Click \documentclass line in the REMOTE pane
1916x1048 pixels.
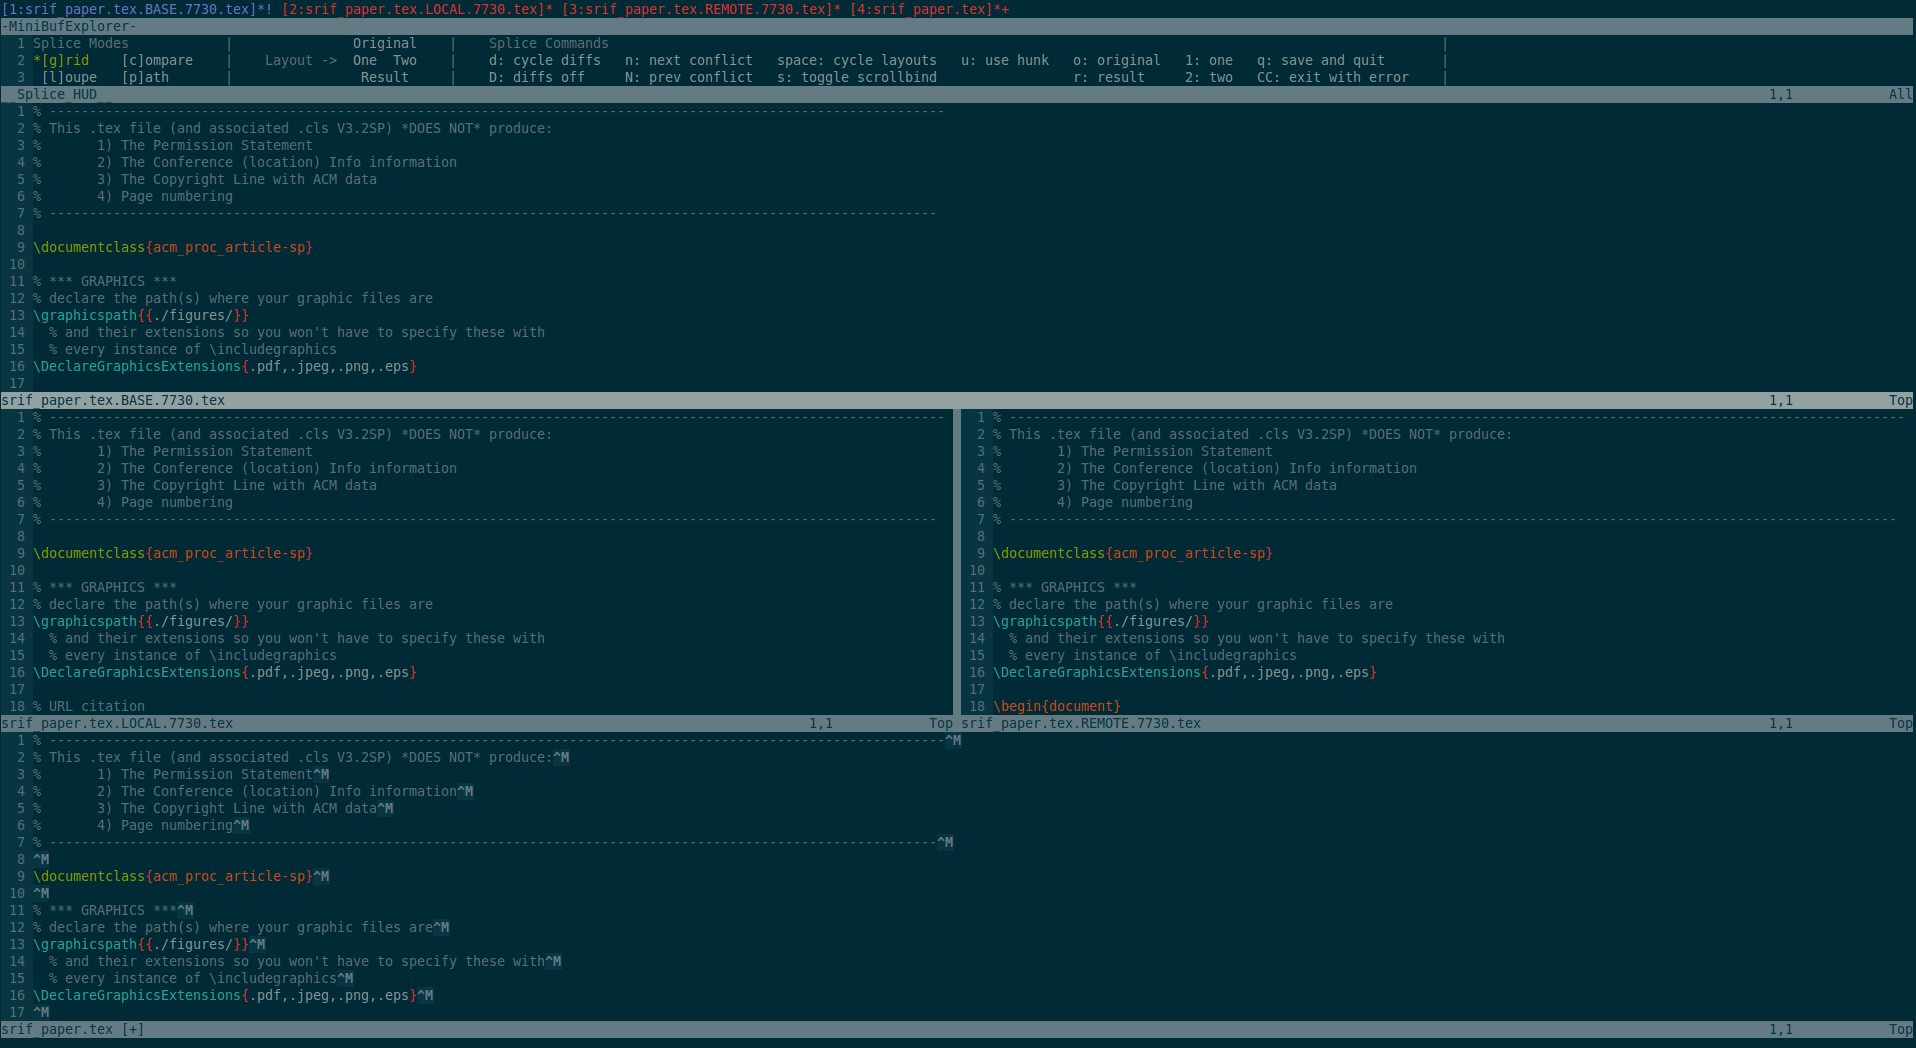pos(1133,553)
